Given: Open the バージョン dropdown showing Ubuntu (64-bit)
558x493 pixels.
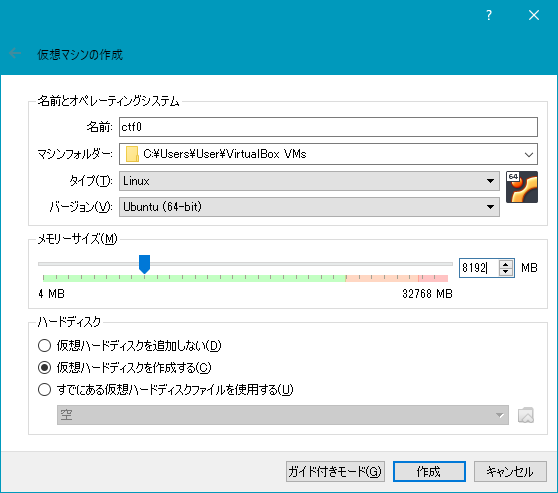Looking at the screenshot, I should 309,207.
